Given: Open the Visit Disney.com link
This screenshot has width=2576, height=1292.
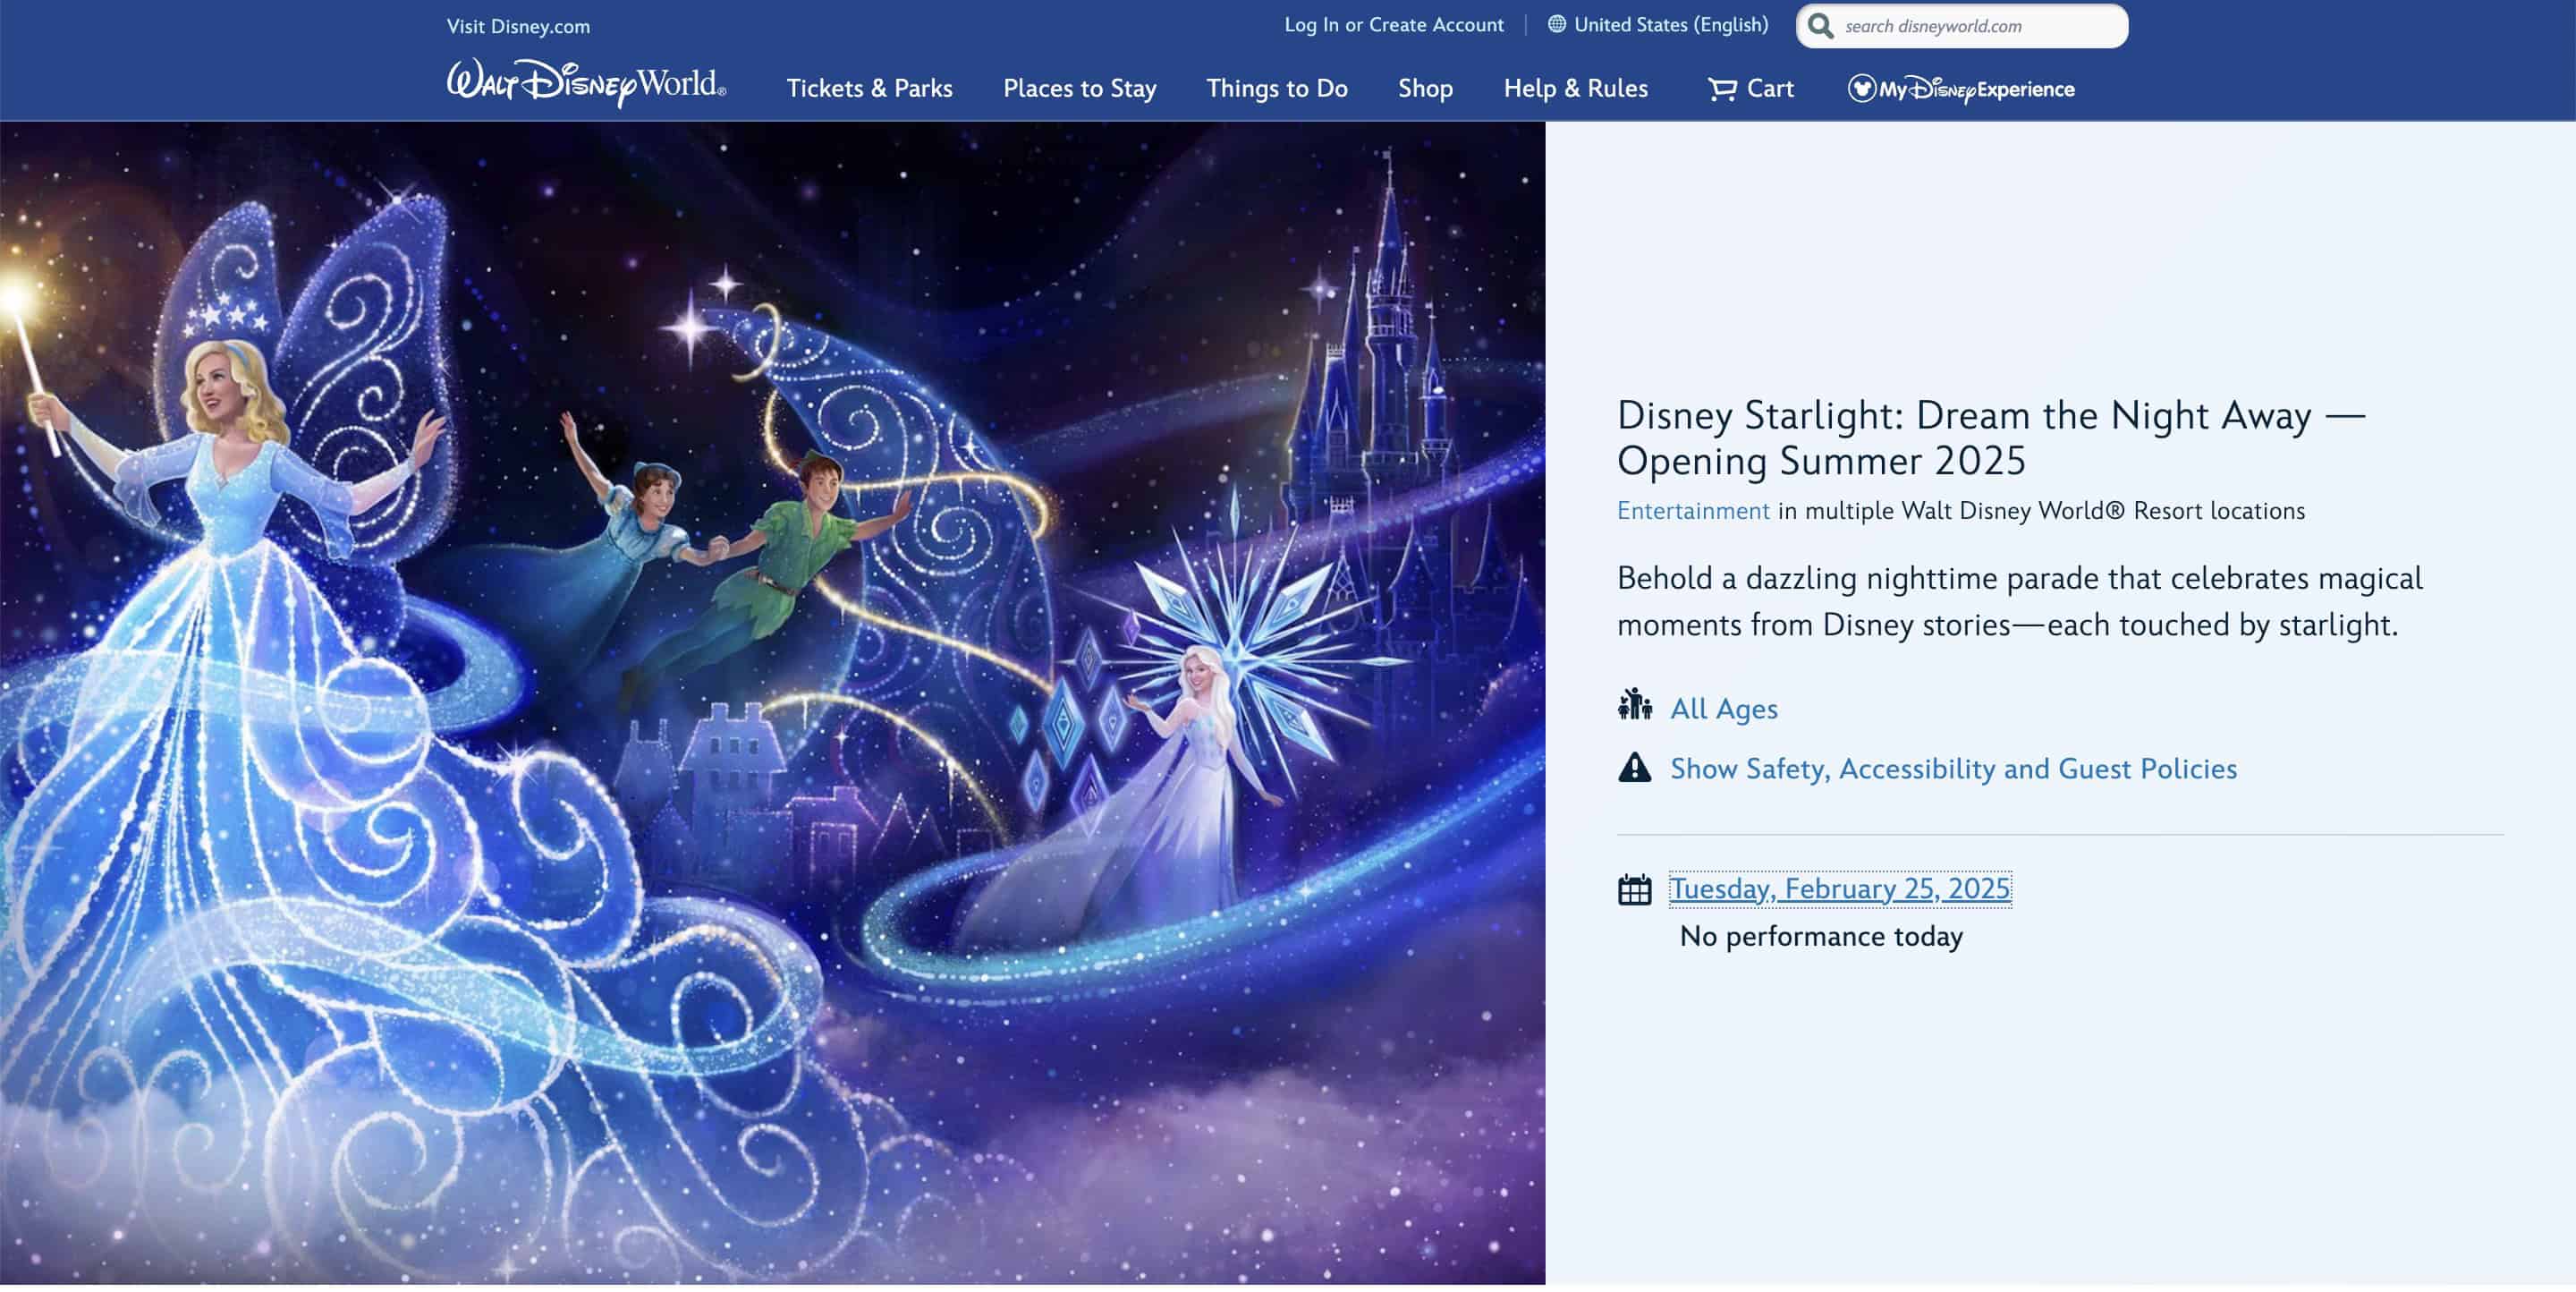Looking at the screenshot, I should tap(518, 27).
